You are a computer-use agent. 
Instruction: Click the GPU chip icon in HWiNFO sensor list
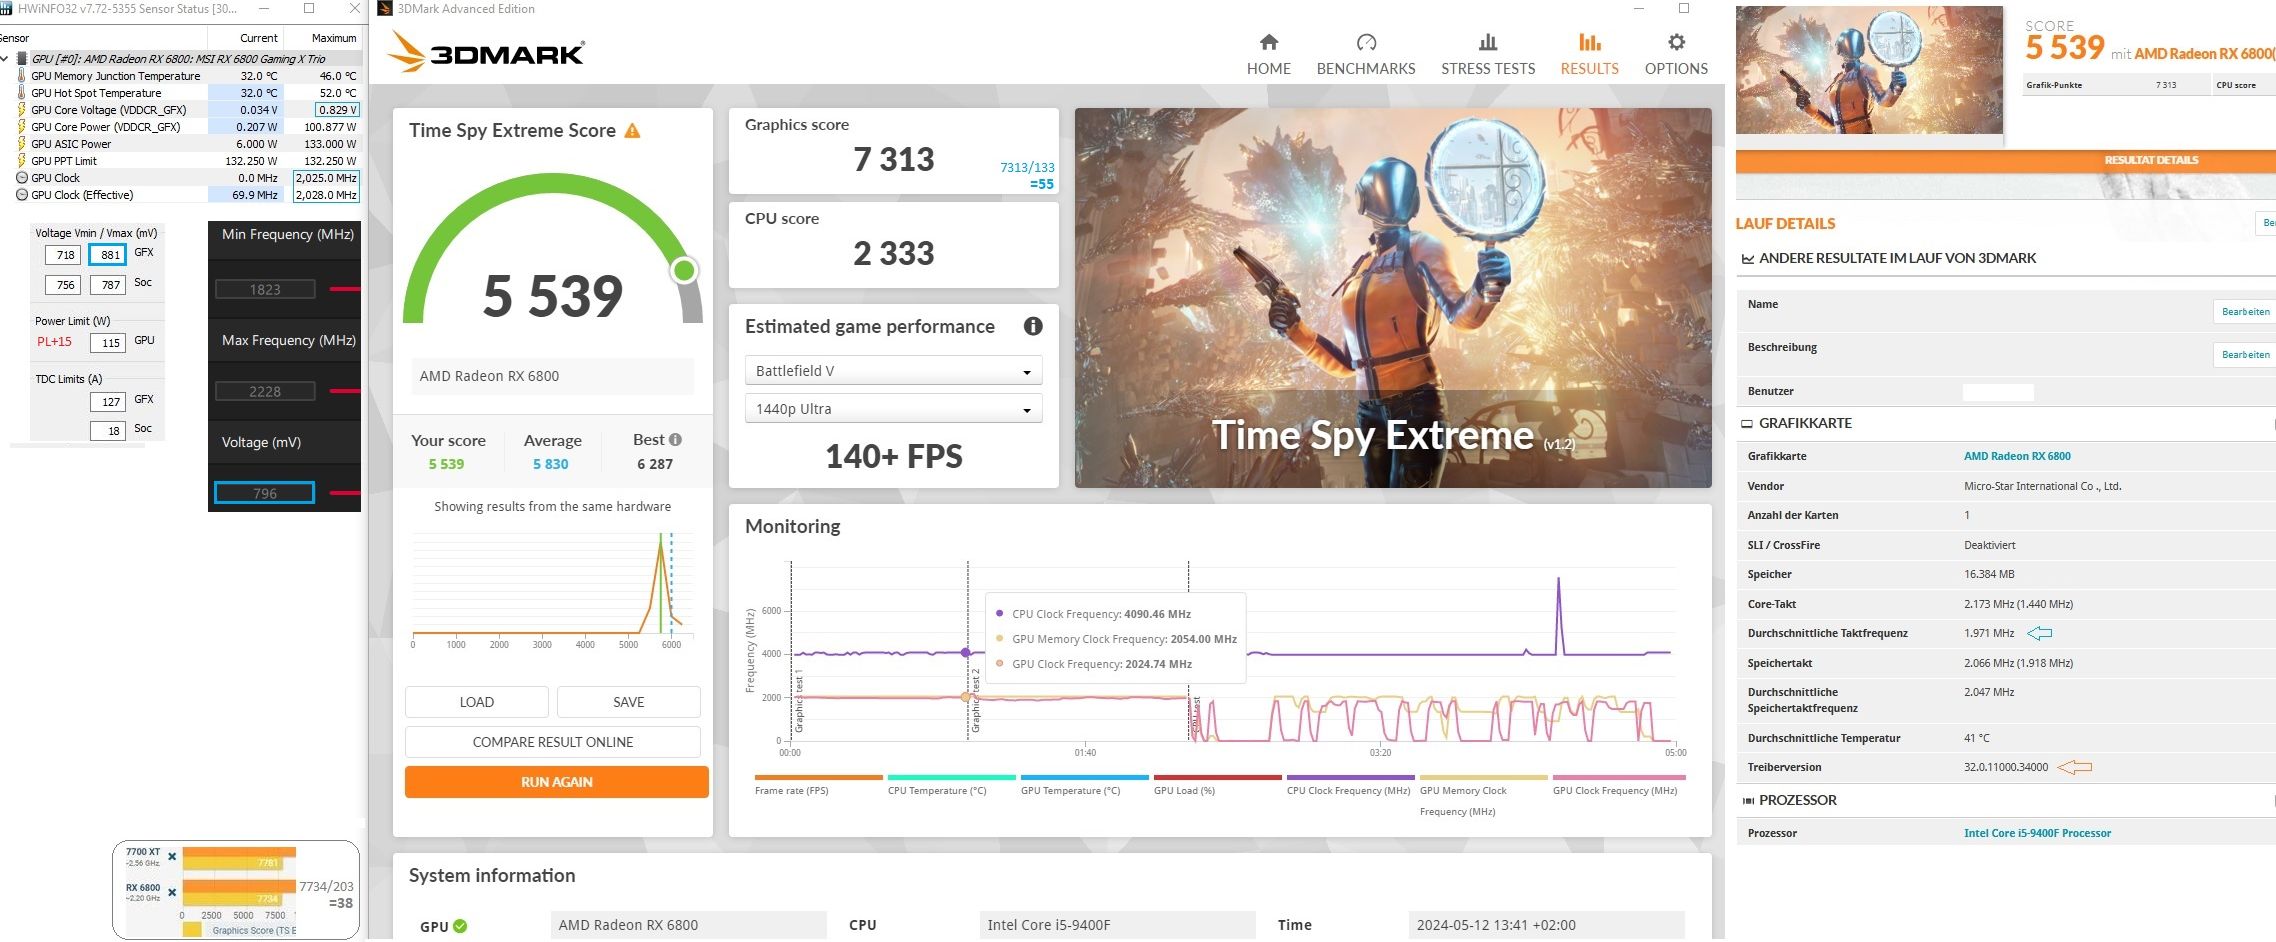[x=22, y=59]
